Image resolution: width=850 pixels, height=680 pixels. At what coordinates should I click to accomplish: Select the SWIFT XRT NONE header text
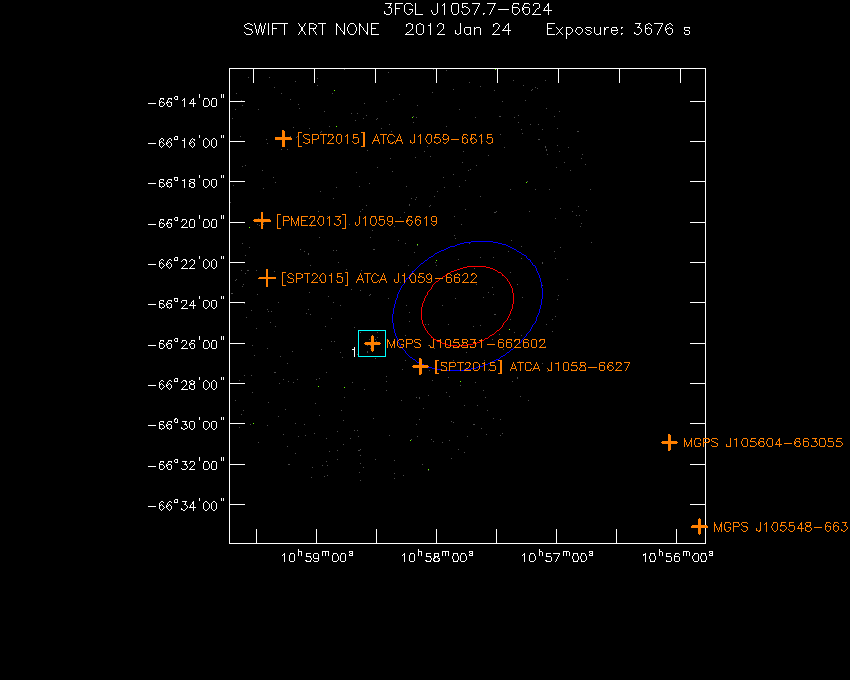(311, 29)
